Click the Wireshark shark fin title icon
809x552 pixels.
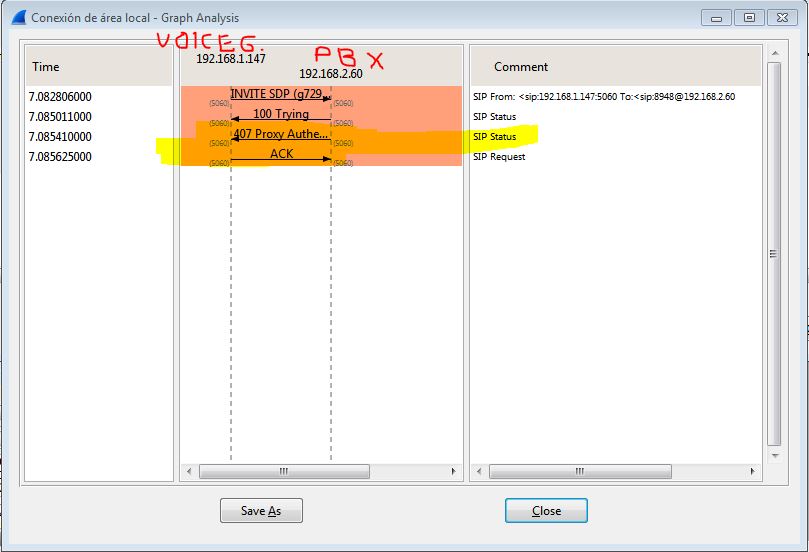point(19,17)
